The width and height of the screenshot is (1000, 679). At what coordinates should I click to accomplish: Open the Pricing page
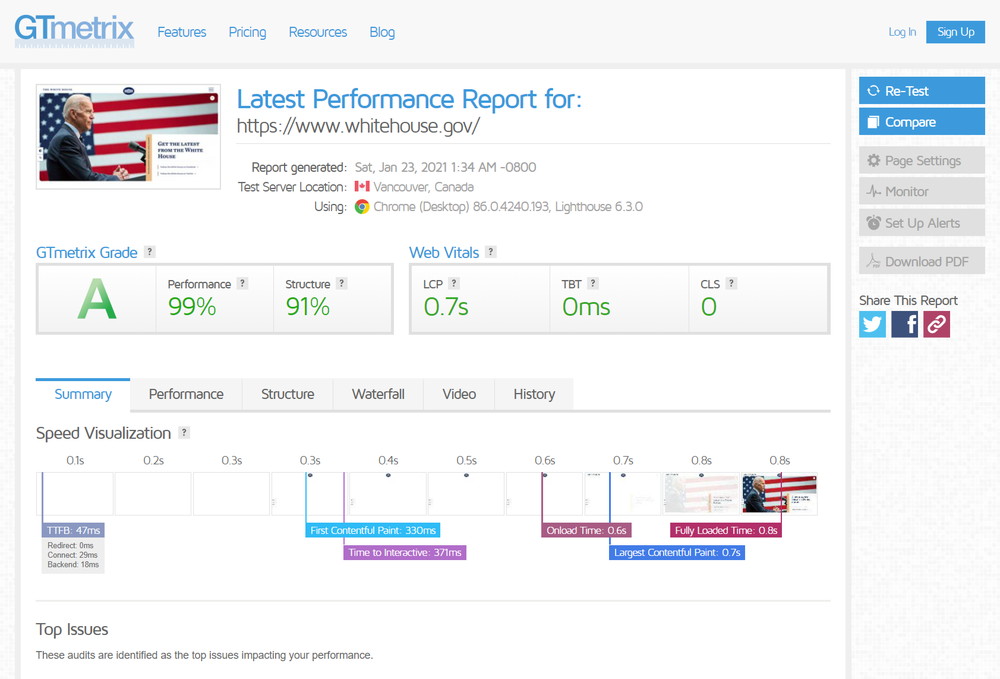click(x=247, y=32)
